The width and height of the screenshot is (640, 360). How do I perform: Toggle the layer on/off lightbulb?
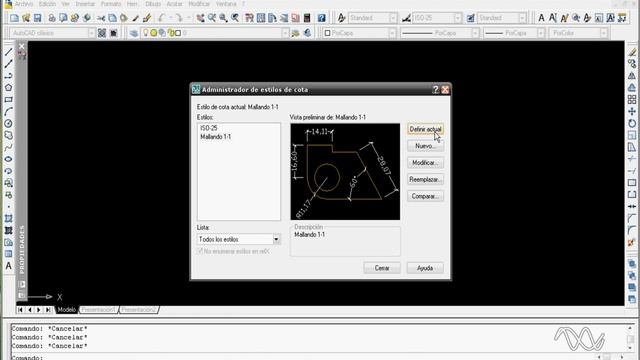point(146,33)
